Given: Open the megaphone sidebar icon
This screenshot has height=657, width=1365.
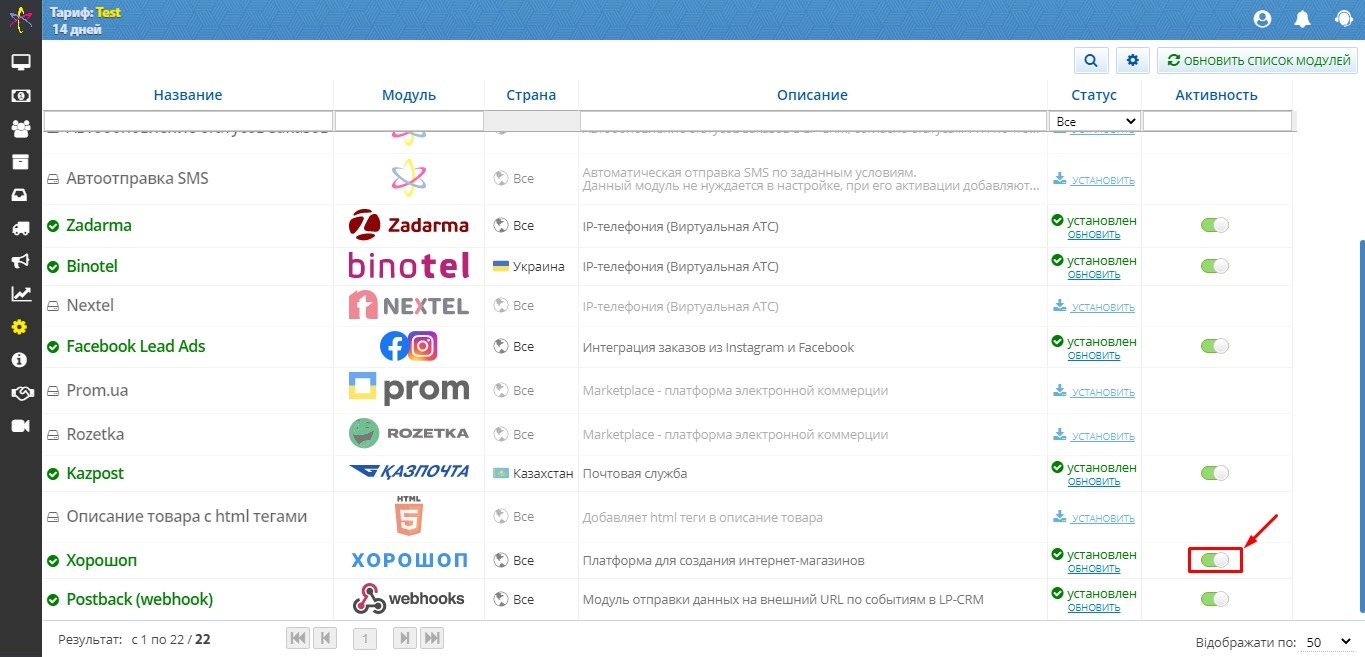Looking at the screenshot, I should [20, 261].
